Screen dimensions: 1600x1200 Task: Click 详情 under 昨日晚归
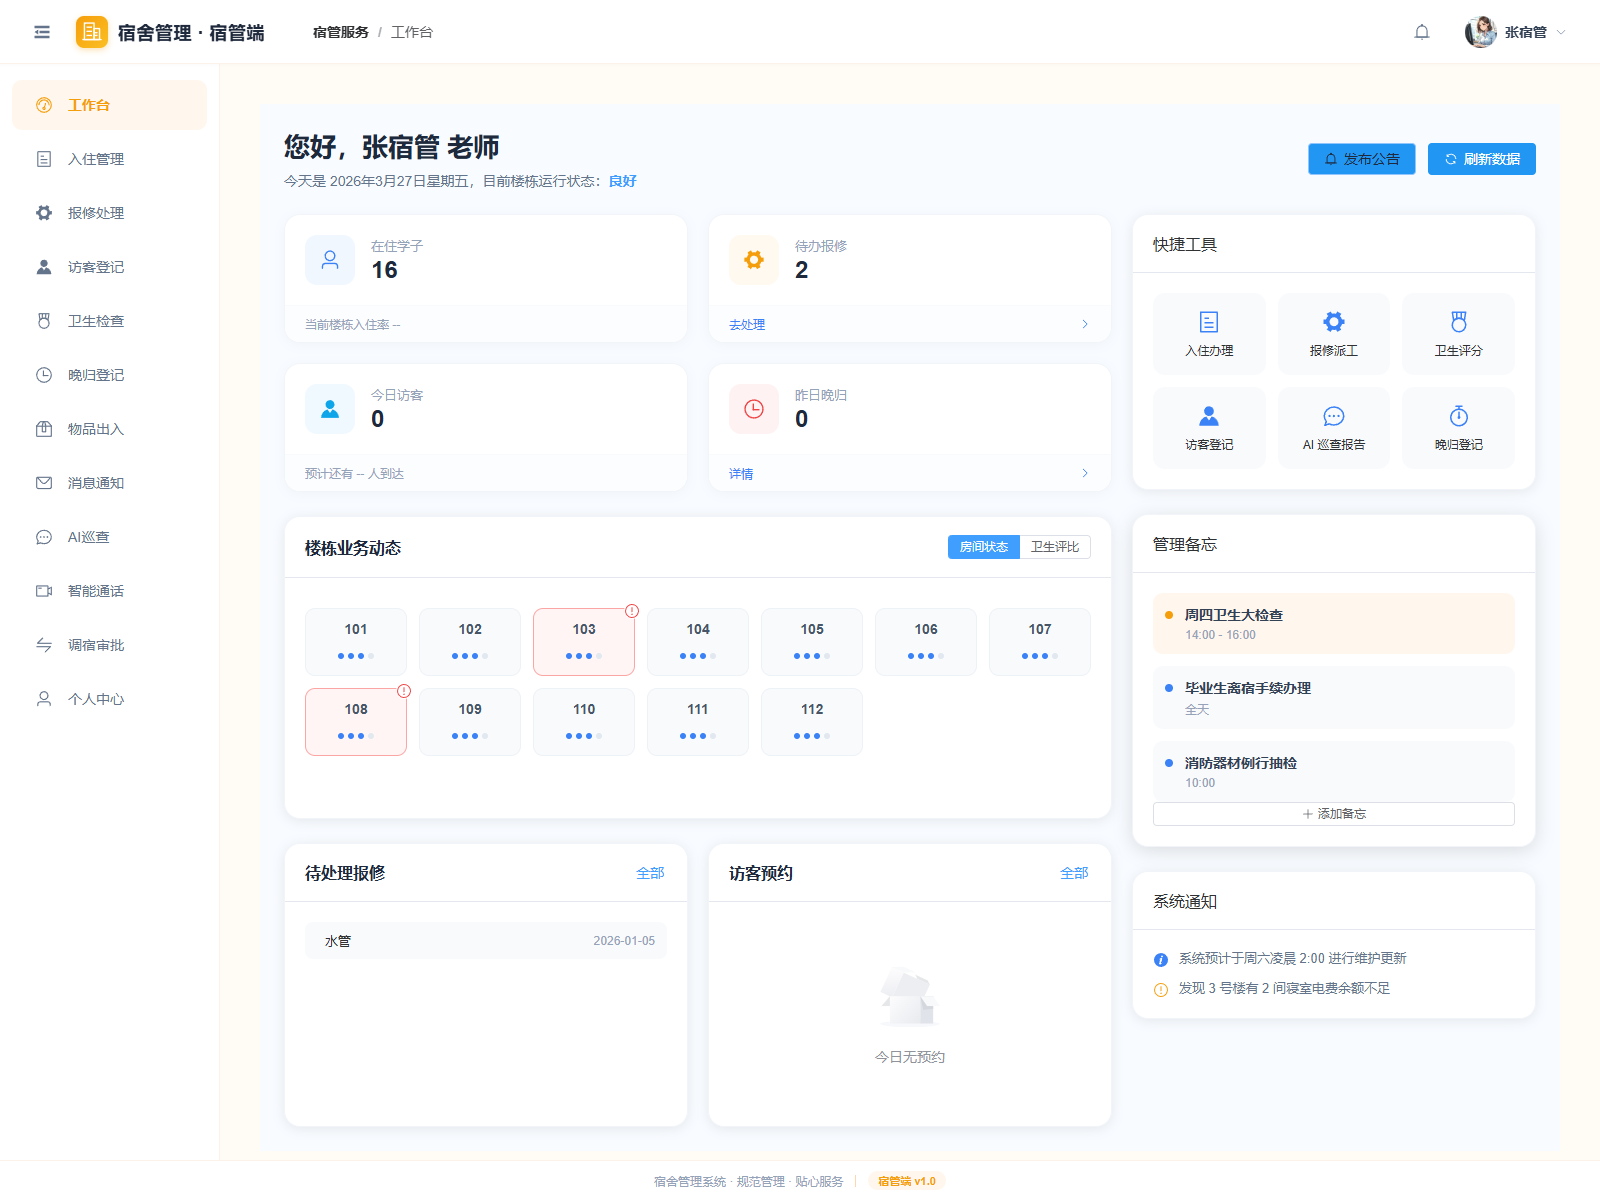741,474
